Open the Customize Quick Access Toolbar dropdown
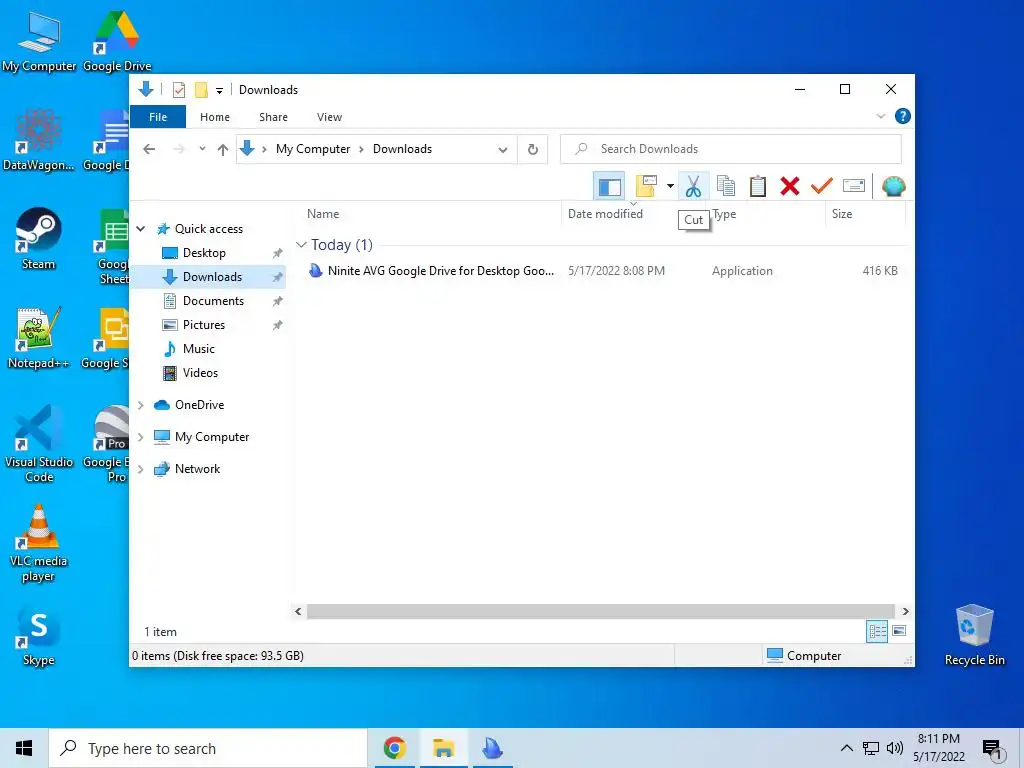The height and width of the screenshot is (768, 1024). (x=219, y=90)
